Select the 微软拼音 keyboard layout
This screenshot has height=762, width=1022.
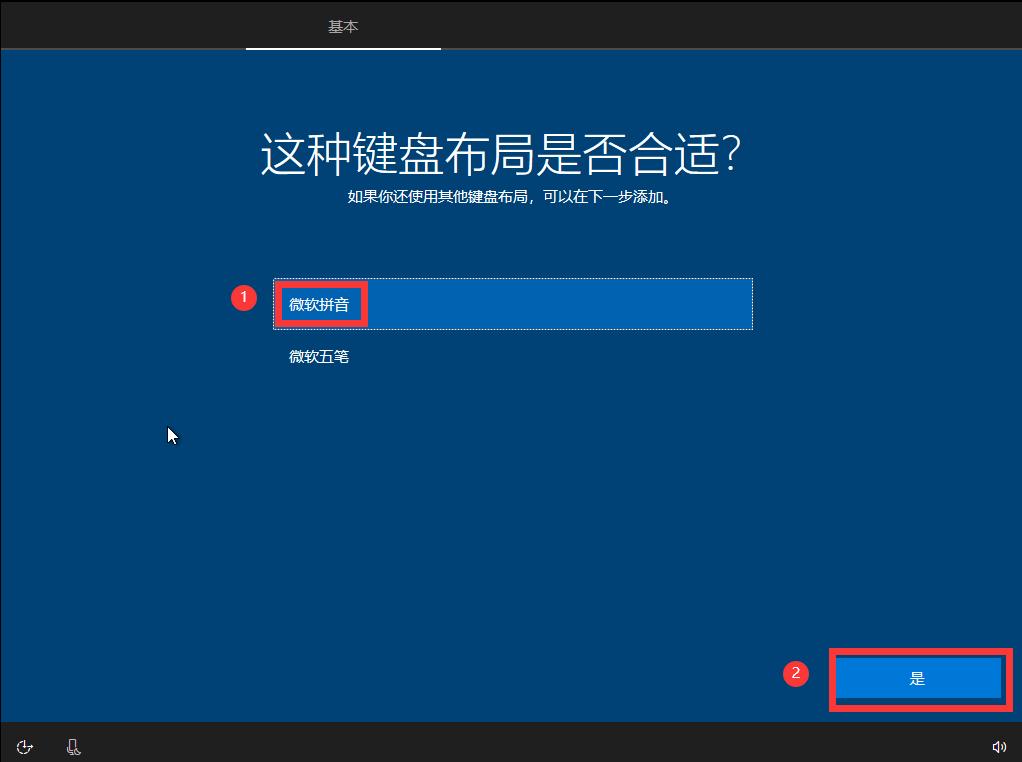pyautogui.click(x=513, y=304)
